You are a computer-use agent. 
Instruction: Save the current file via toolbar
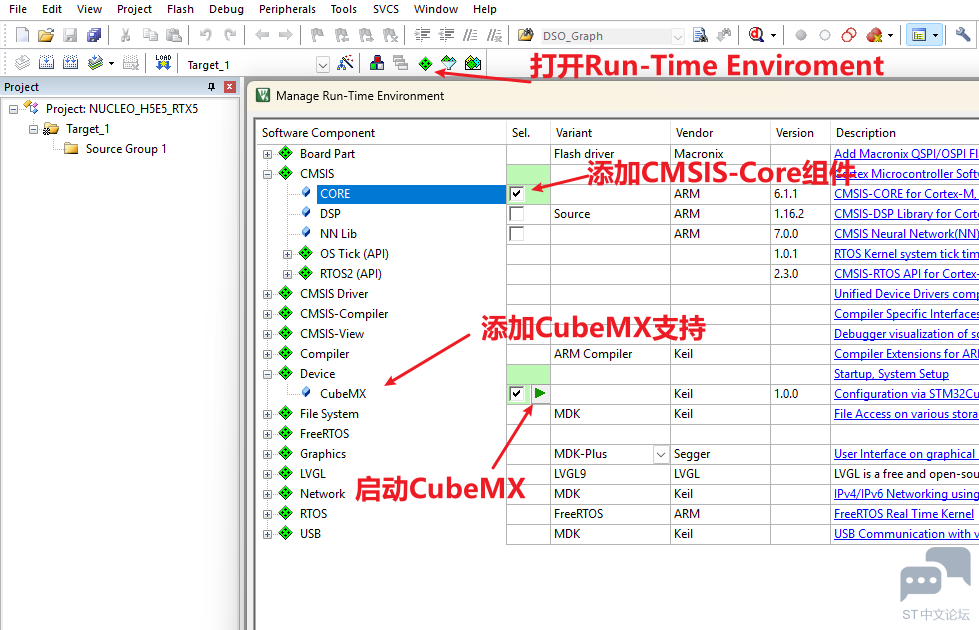point(70,35)
